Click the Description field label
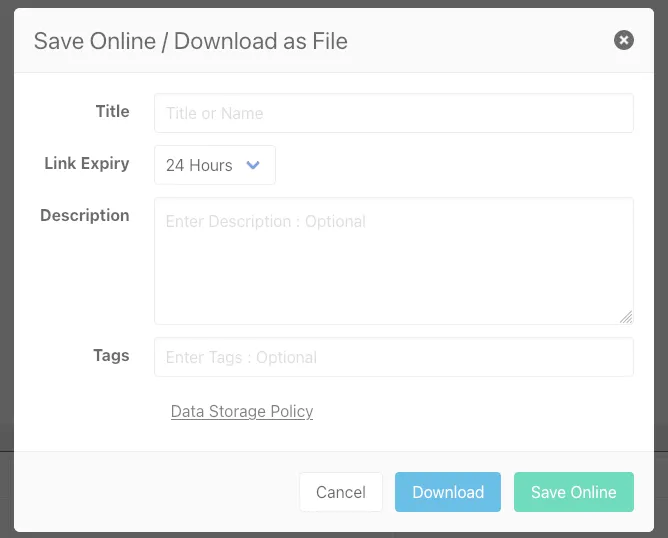Screen dimensions: 668x538 point(85,215)
